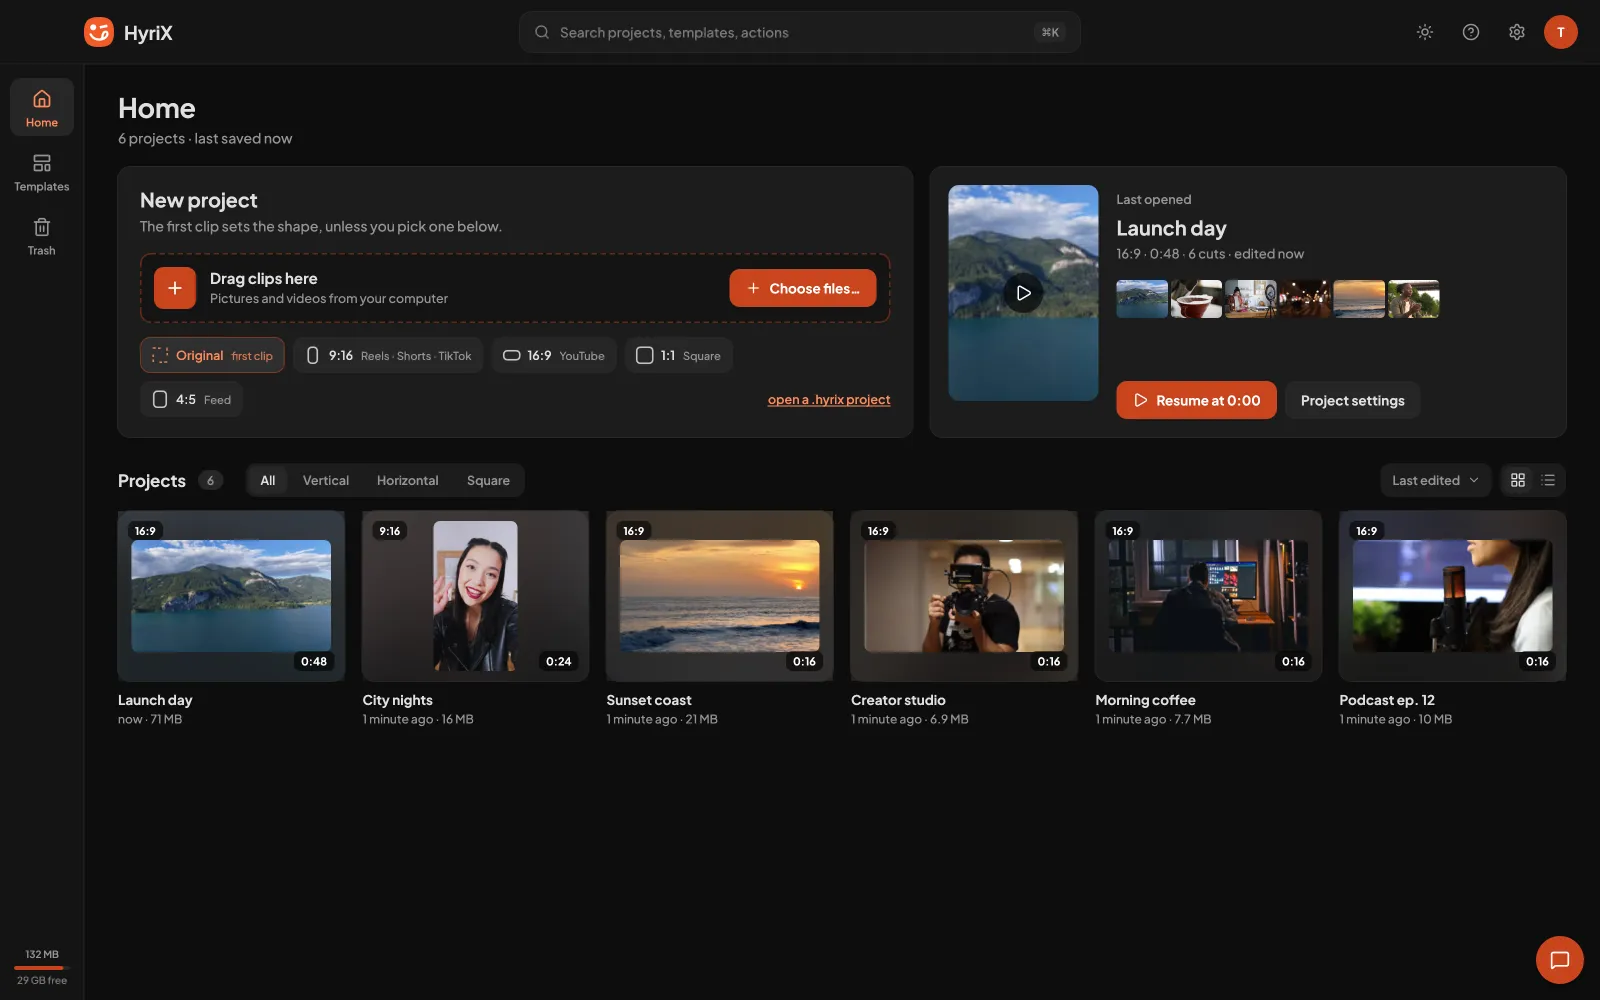Image resolution: width=1600 pixels, height=1000 pixels.
Task: Open the Morning coffee project thumbnail
Action: [1208, 596]
